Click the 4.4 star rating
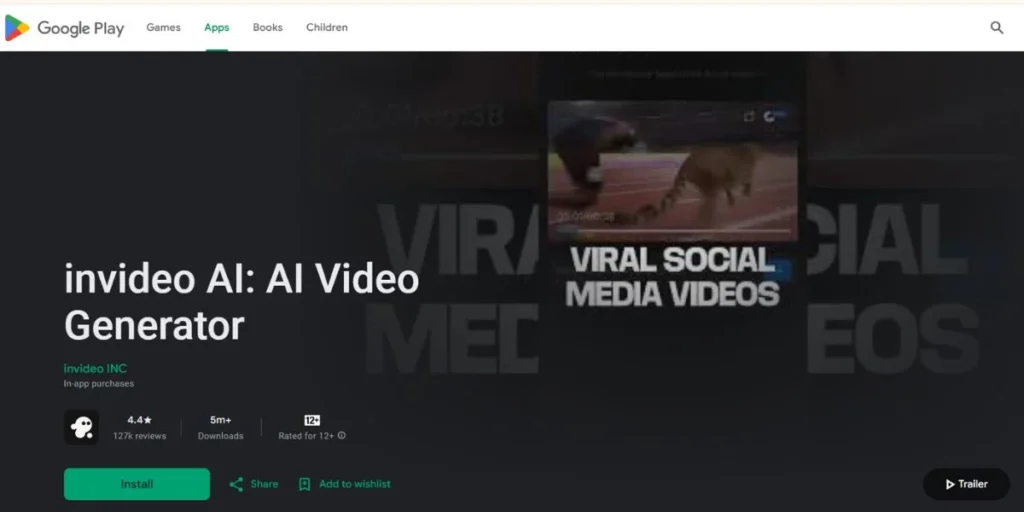Screen dimensions: 1024x512 (140, 420)
